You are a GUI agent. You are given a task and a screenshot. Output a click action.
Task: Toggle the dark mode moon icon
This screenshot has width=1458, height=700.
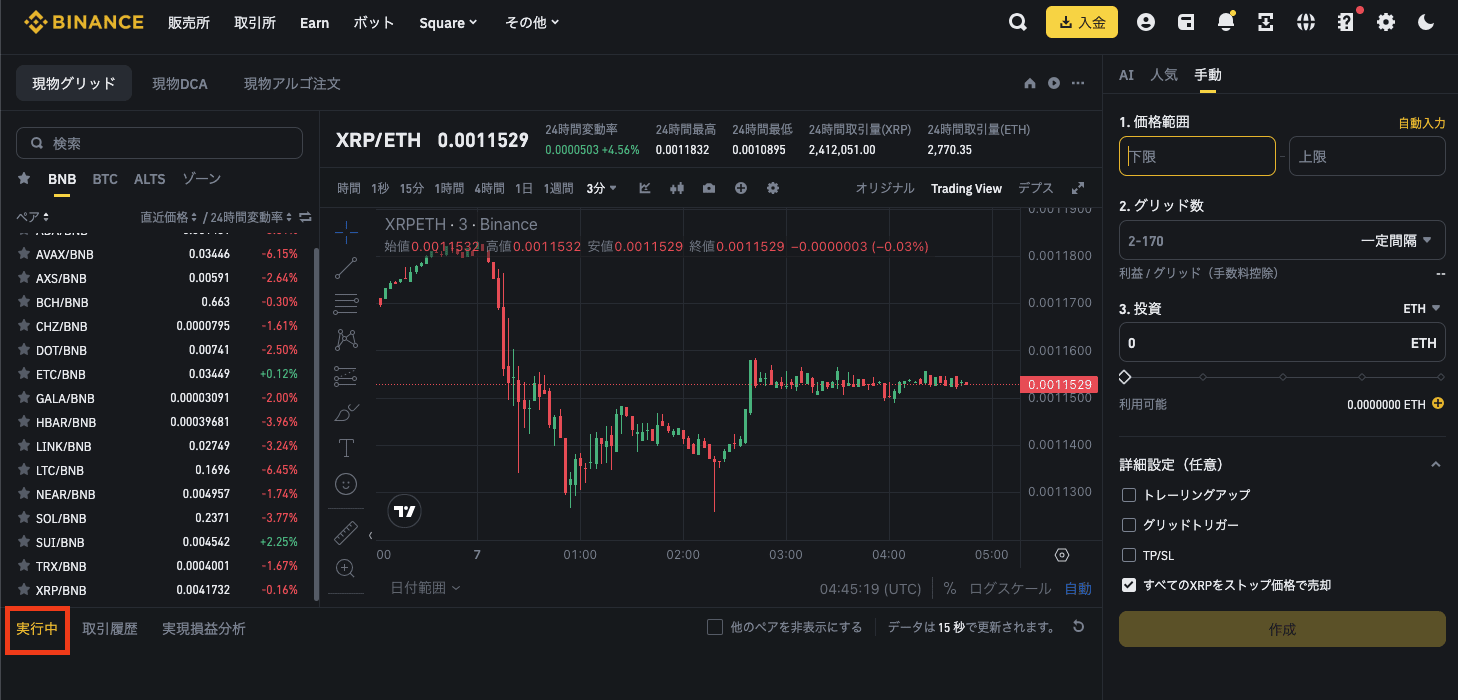point(1427,22)
